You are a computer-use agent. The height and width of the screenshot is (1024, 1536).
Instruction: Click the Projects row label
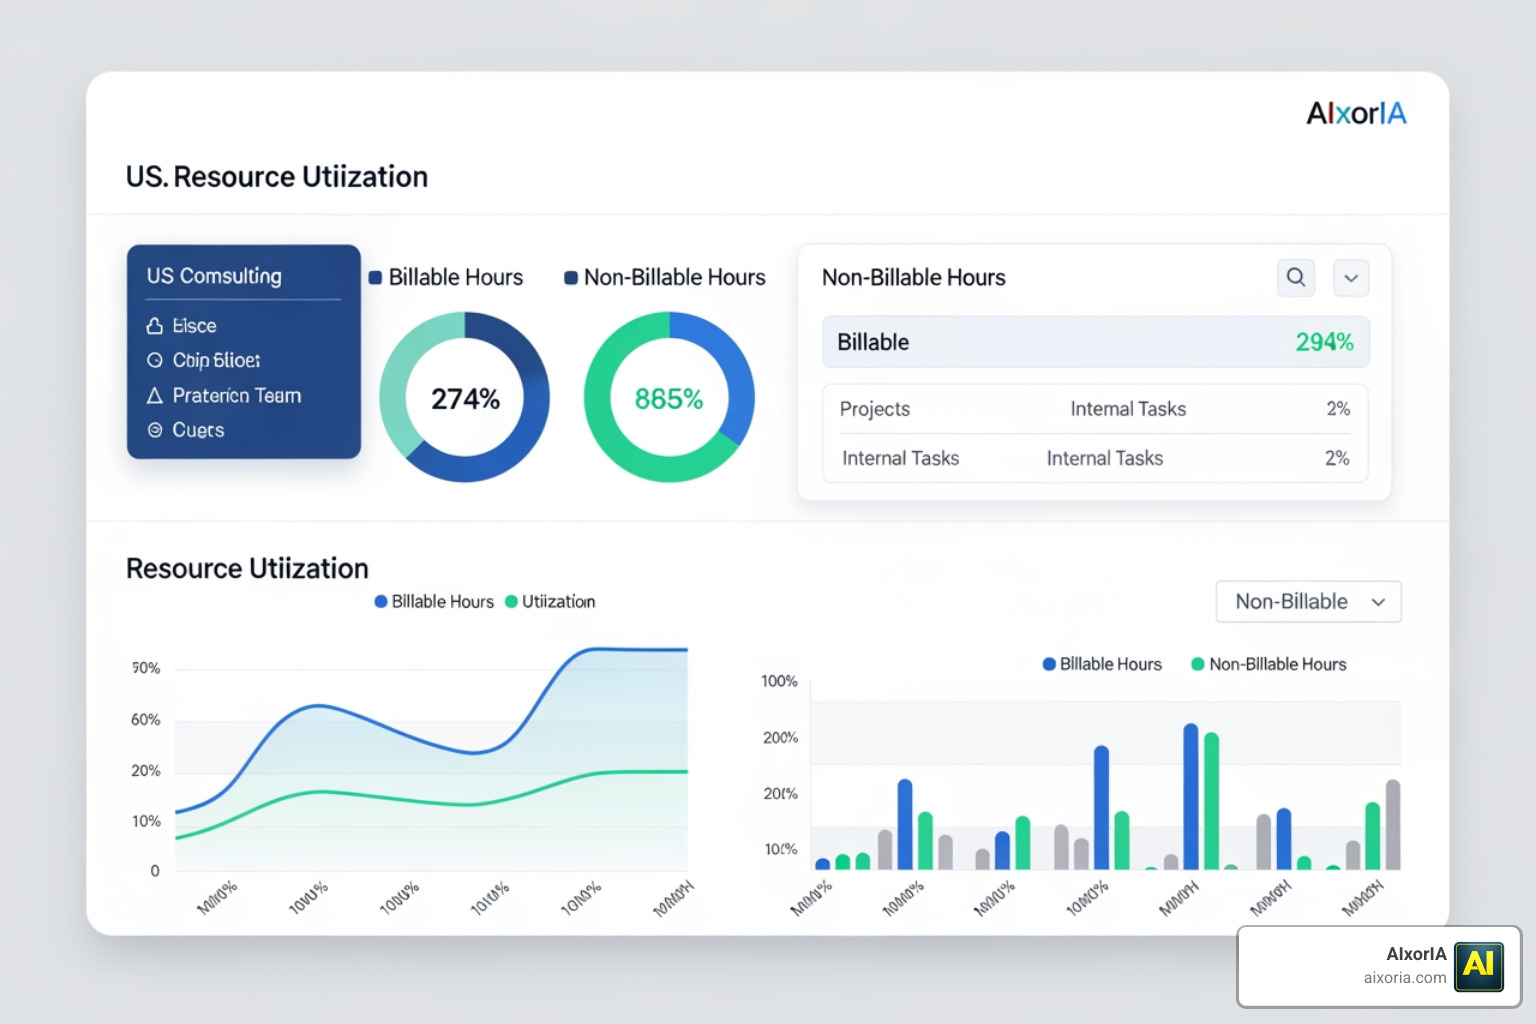[x=875, y=409]
